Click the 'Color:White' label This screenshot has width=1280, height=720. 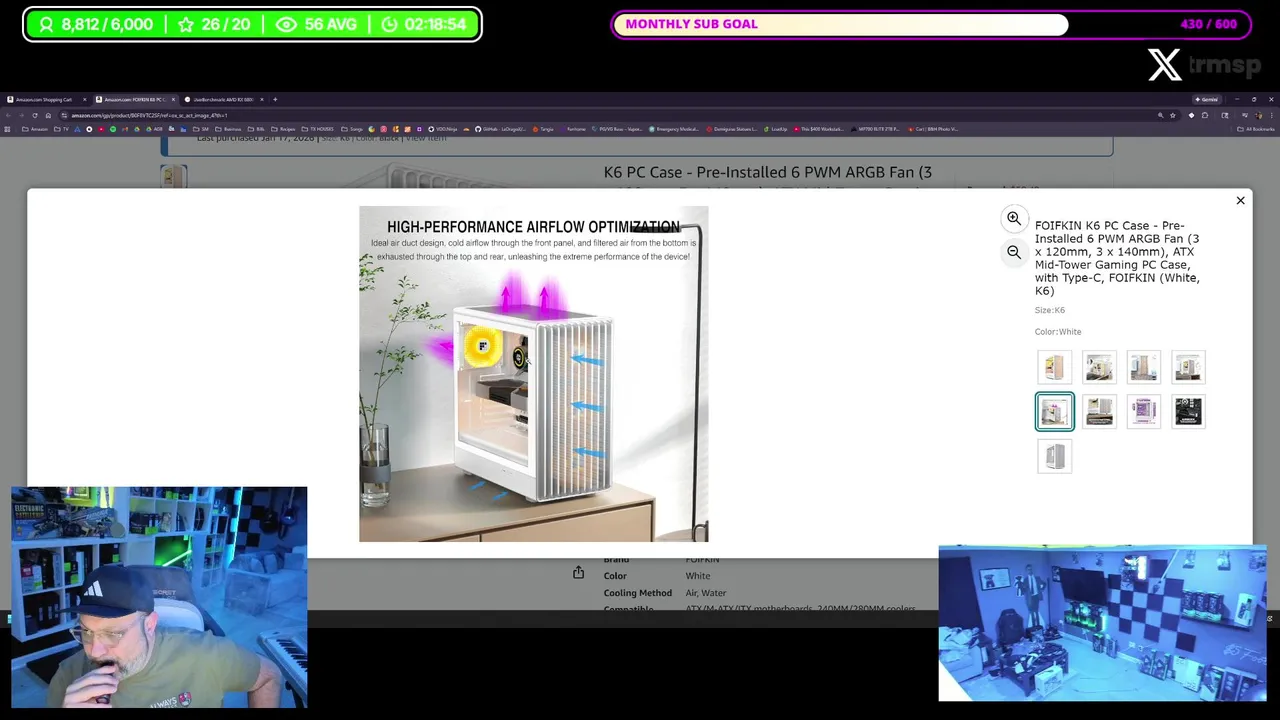1058,332
